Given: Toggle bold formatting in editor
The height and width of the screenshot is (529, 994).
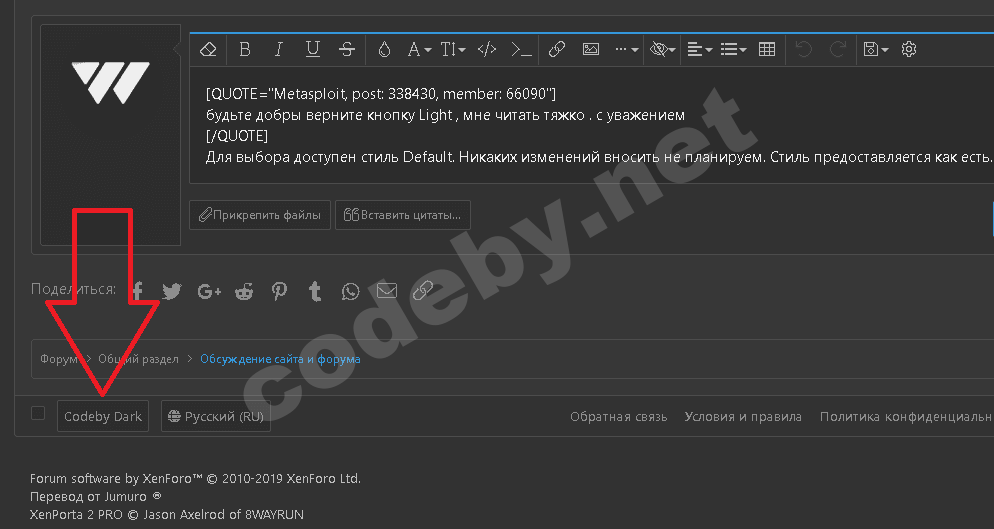Looking at the screenshot, I should [244, 49].
